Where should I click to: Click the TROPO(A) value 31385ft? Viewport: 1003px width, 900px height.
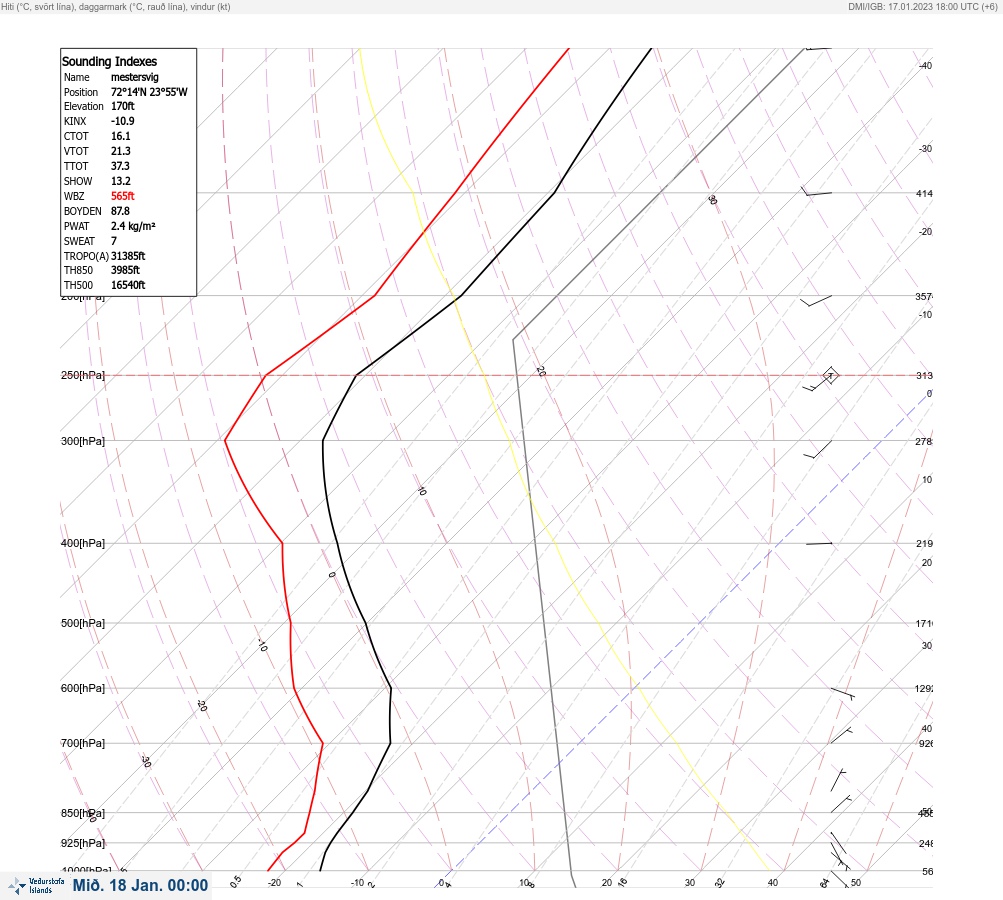coord(128,256)
